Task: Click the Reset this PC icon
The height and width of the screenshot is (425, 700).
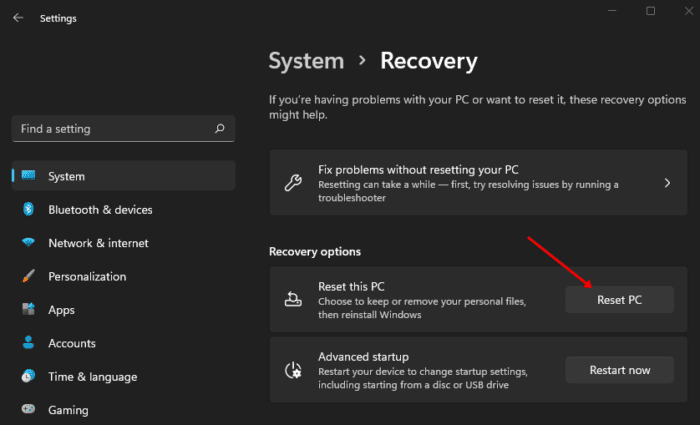Action: 293,300
